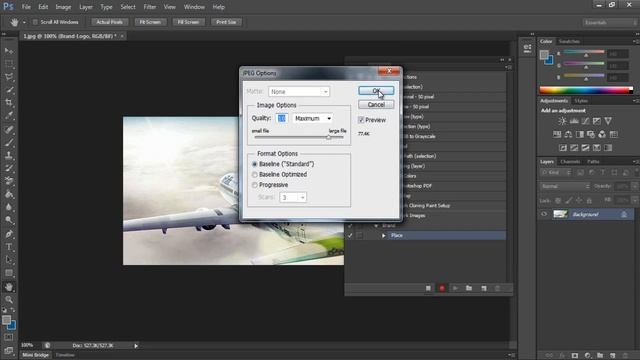Viewport: 640px width, 360px height.
Task: Add a Channel Mixer adjustment
Action: tap(602, 134)
